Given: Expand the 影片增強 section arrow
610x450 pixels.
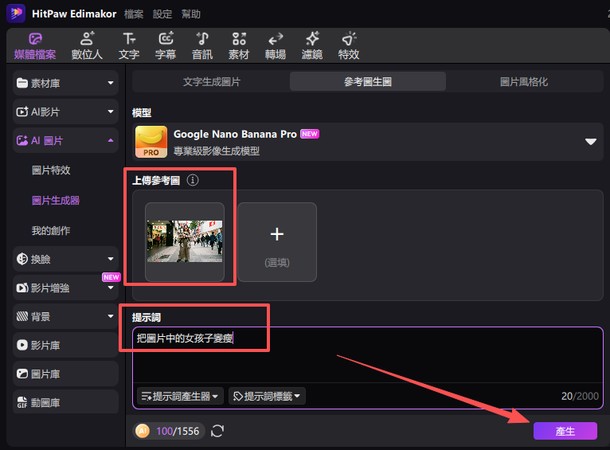Looking at the screenshot, I should (110, 288).
